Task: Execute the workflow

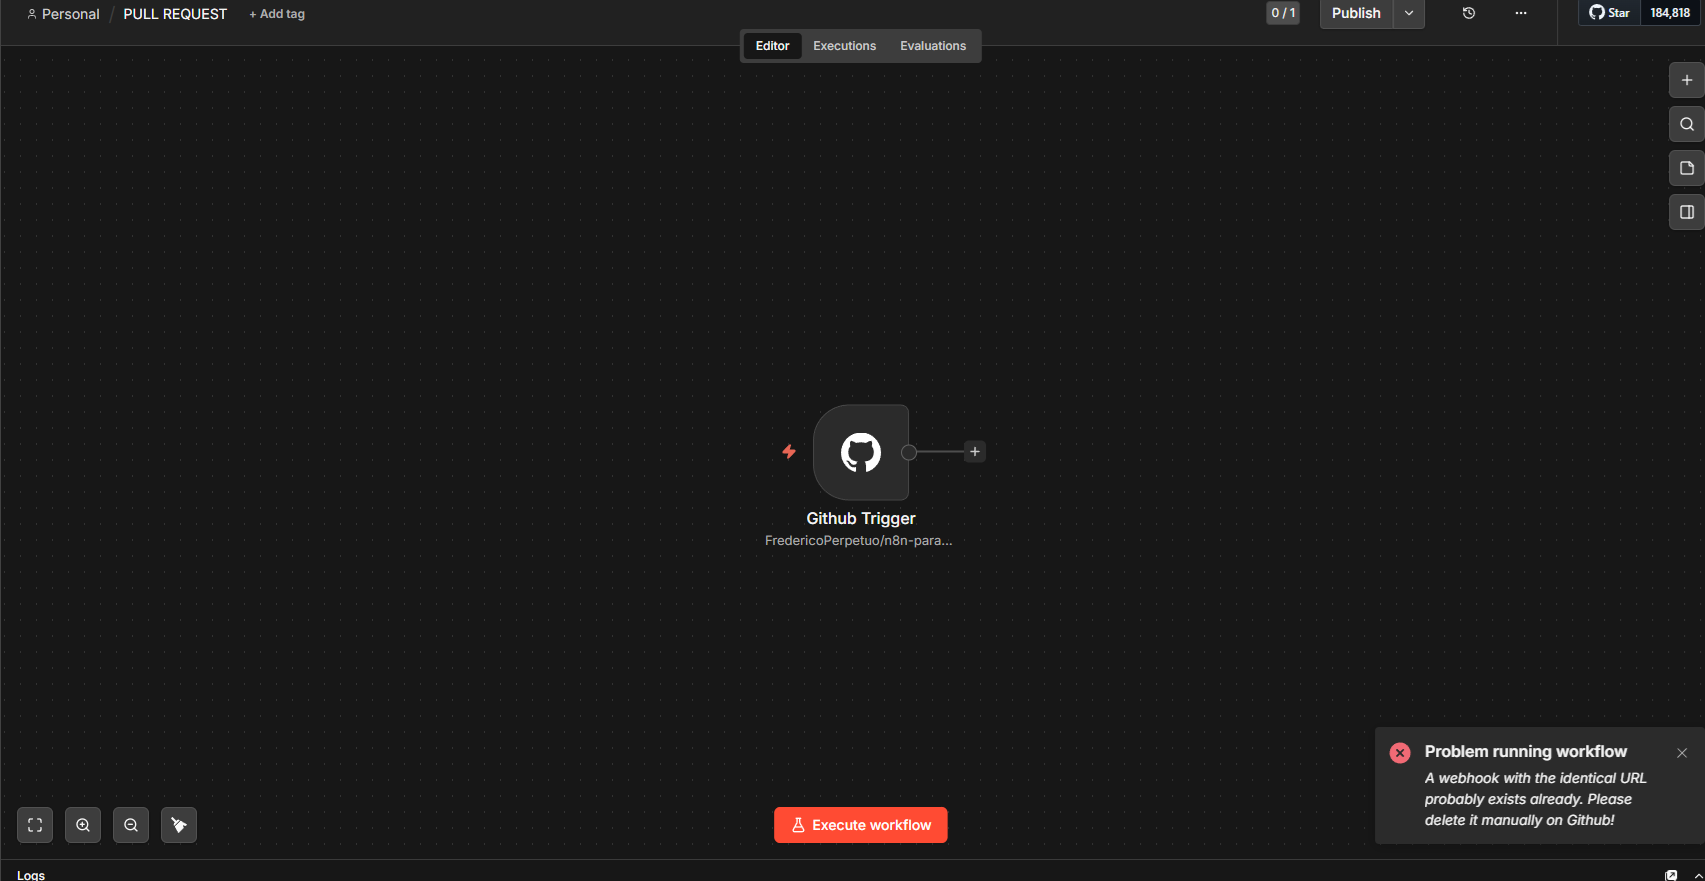Action: coord(861,825)
